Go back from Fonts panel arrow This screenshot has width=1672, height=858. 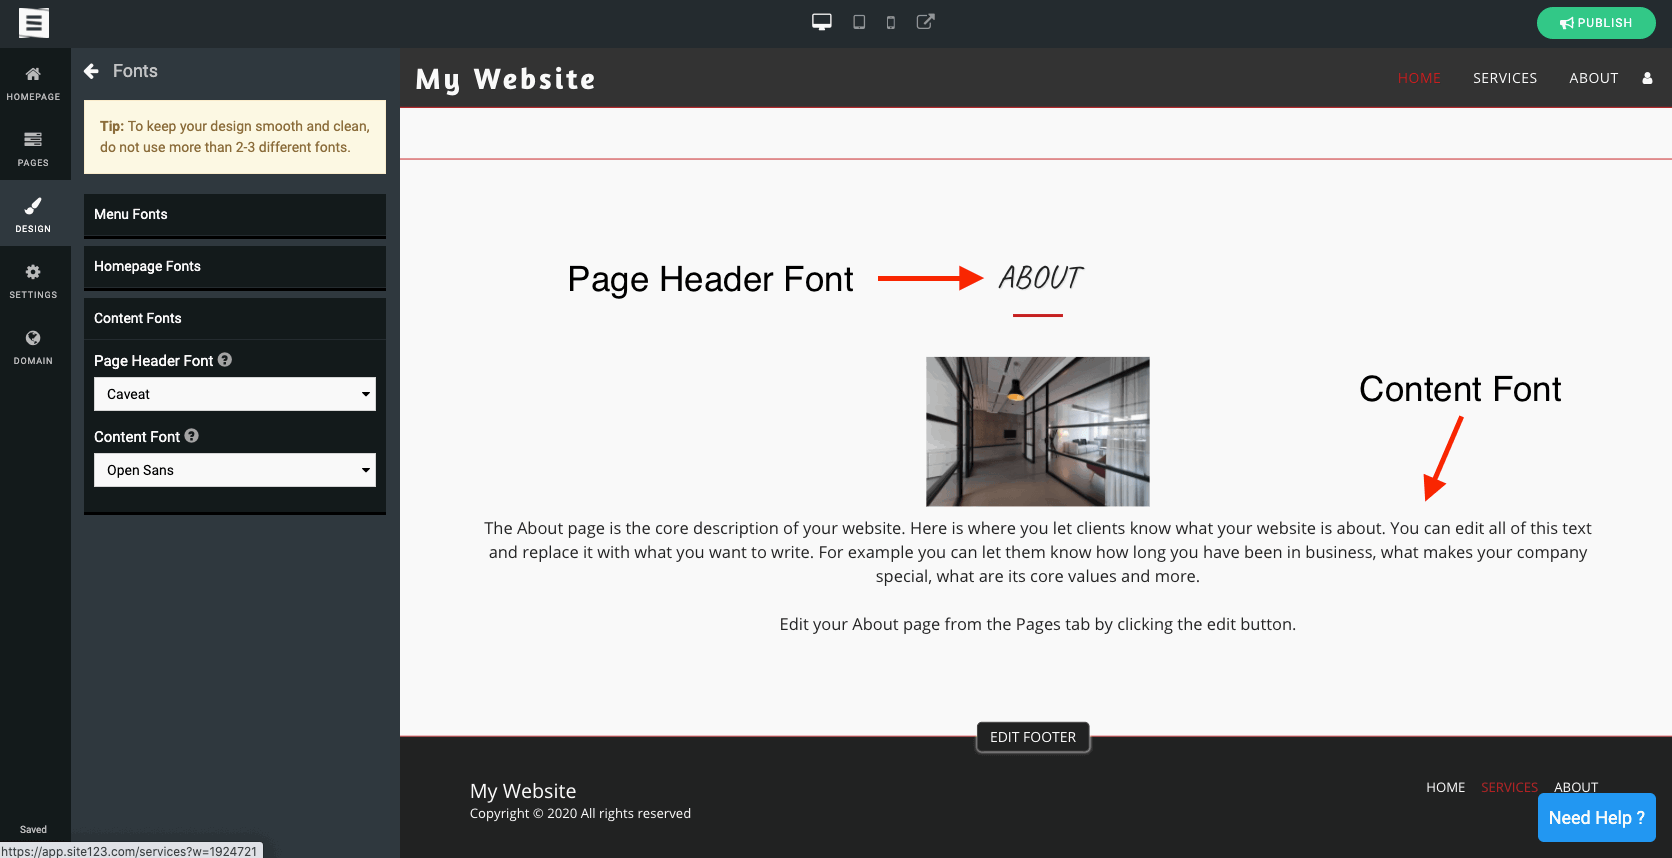pos(92,71)
